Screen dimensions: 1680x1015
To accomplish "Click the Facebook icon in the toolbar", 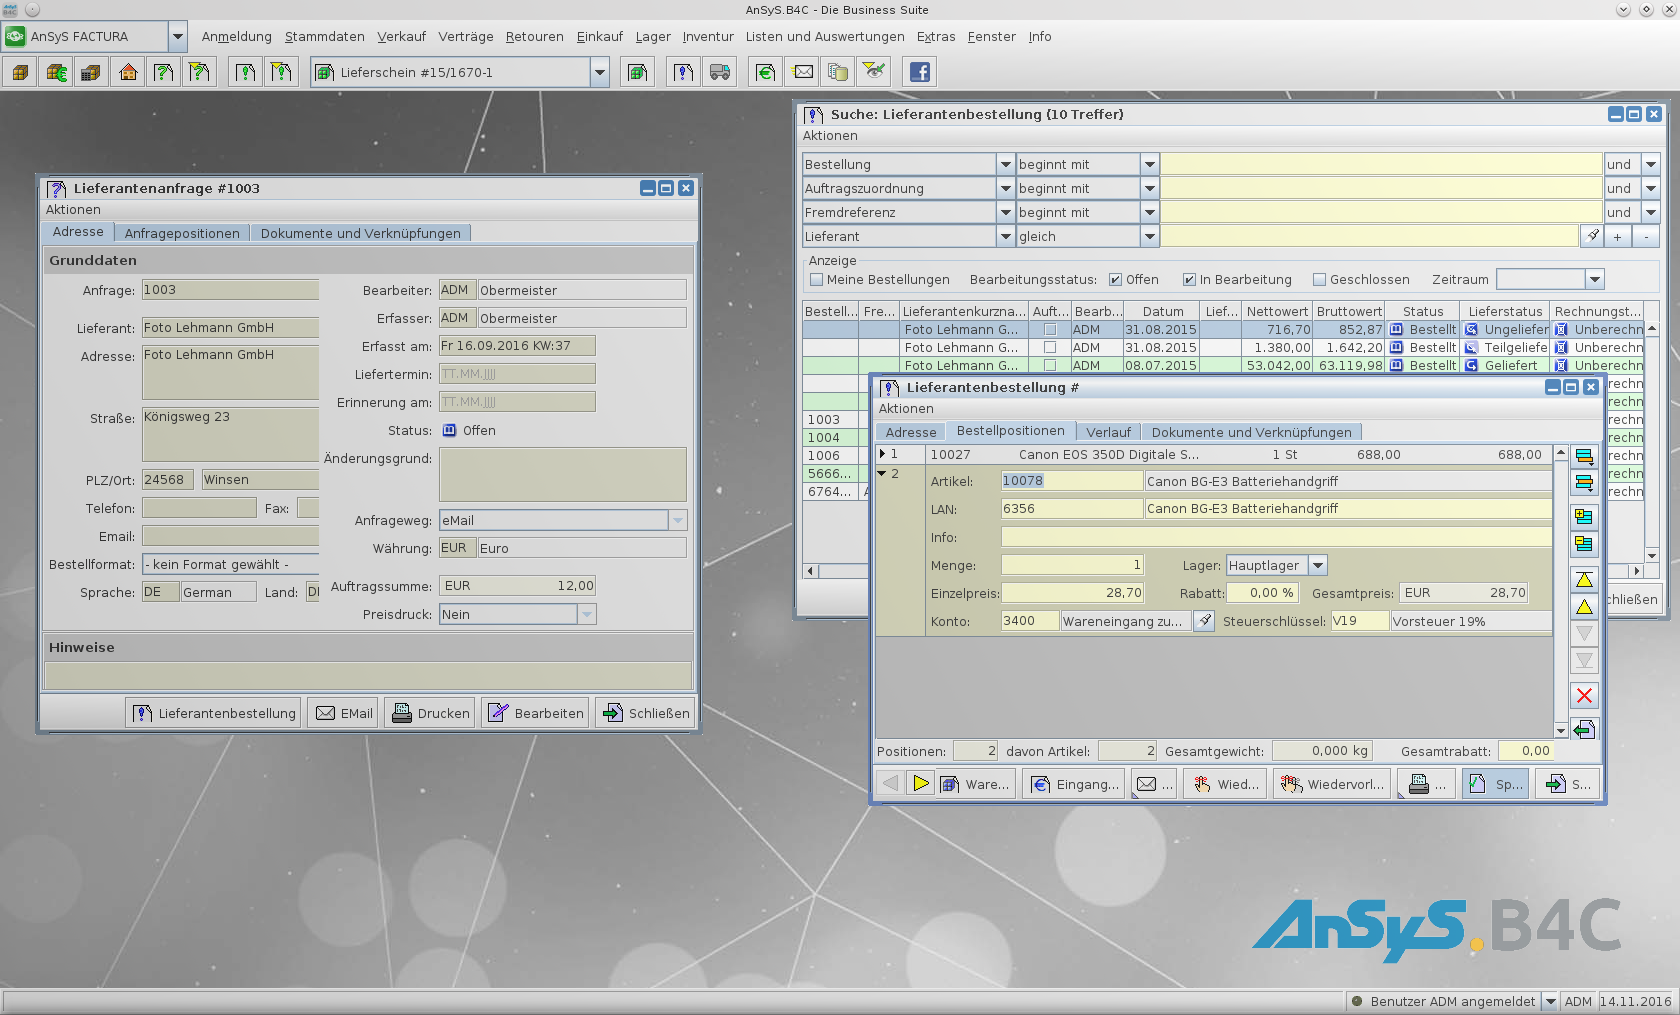I will click(919, 72).
